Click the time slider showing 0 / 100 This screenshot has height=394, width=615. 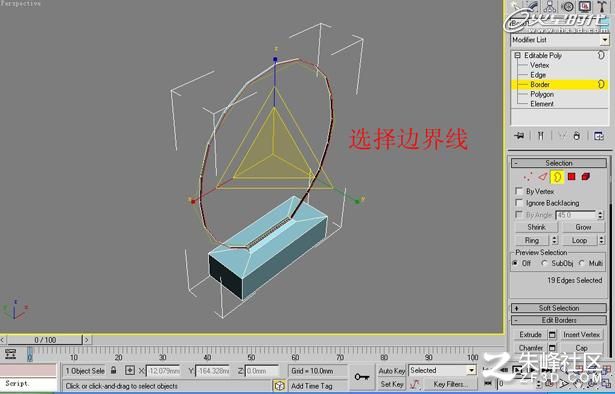tap(45, 340)
